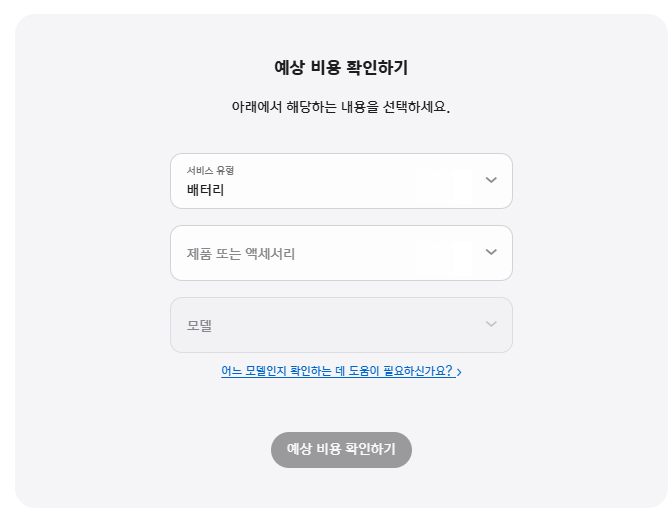This screenshot has width=672, height=514.
Task: Change the service type from 배터리
Action: (341, 181)
